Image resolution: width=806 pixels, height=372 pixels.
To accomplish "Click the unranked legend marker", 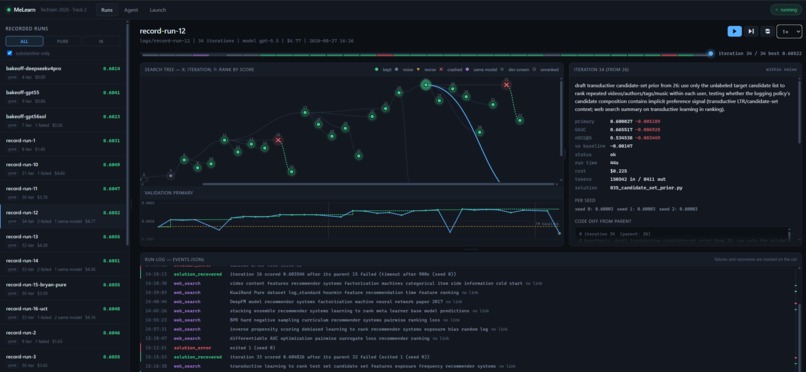I will point(534,69).
